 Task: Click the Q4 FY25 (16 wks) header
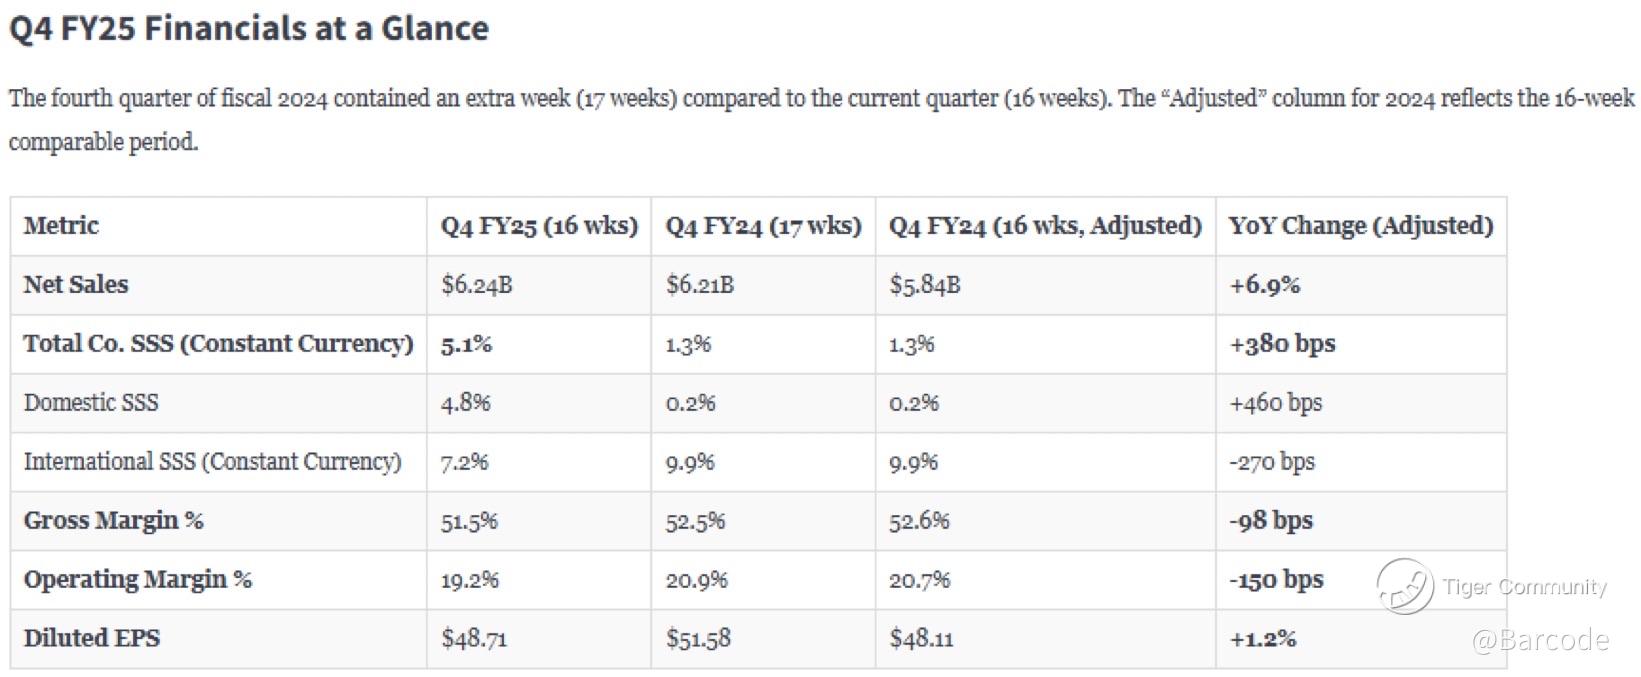[539, 226]
